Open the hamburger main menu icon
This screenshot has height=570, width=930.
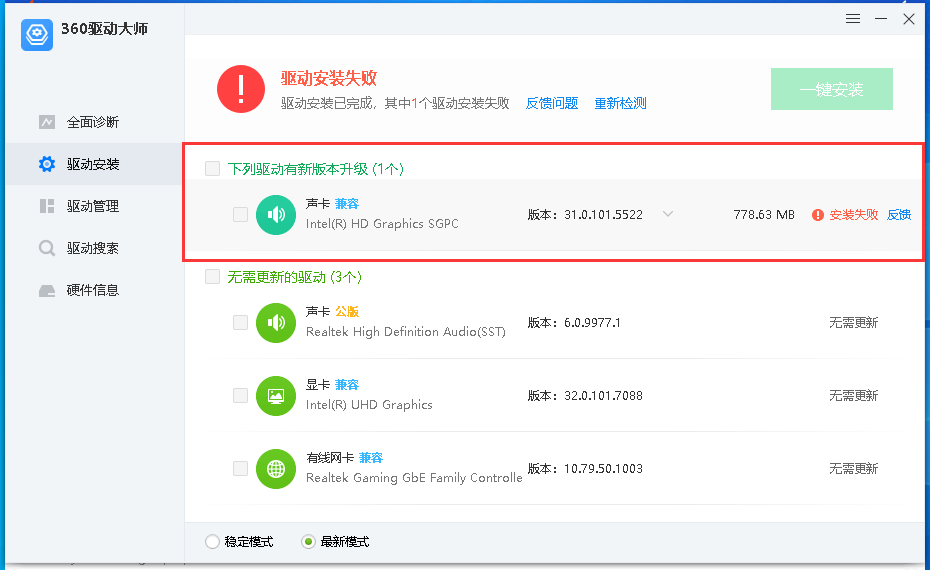coord(853,19)
